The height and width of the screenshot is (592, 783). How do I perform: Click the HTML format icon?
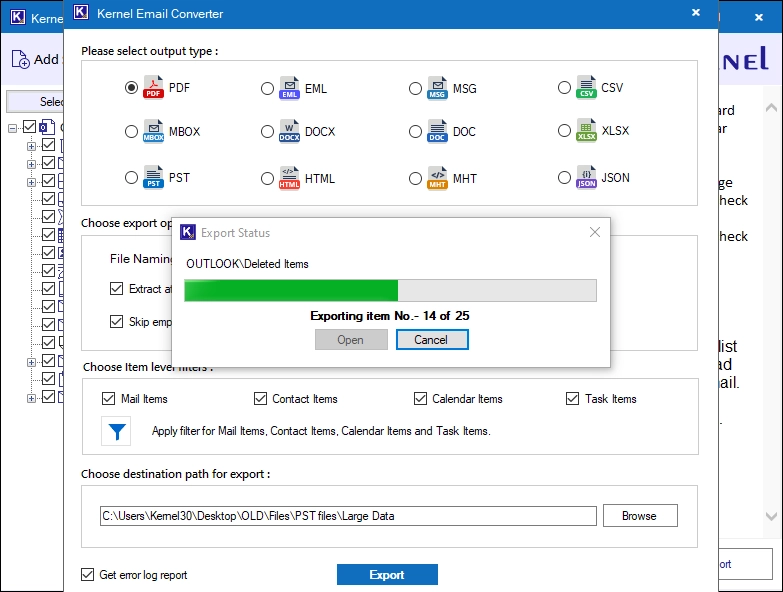coord(289,178)
